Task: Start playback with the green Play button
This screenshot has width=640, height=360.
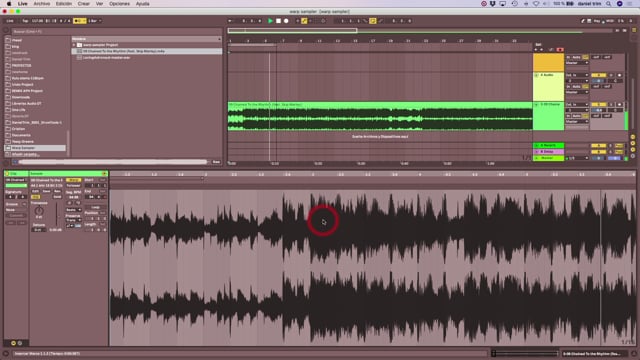Action: (270, 21)
